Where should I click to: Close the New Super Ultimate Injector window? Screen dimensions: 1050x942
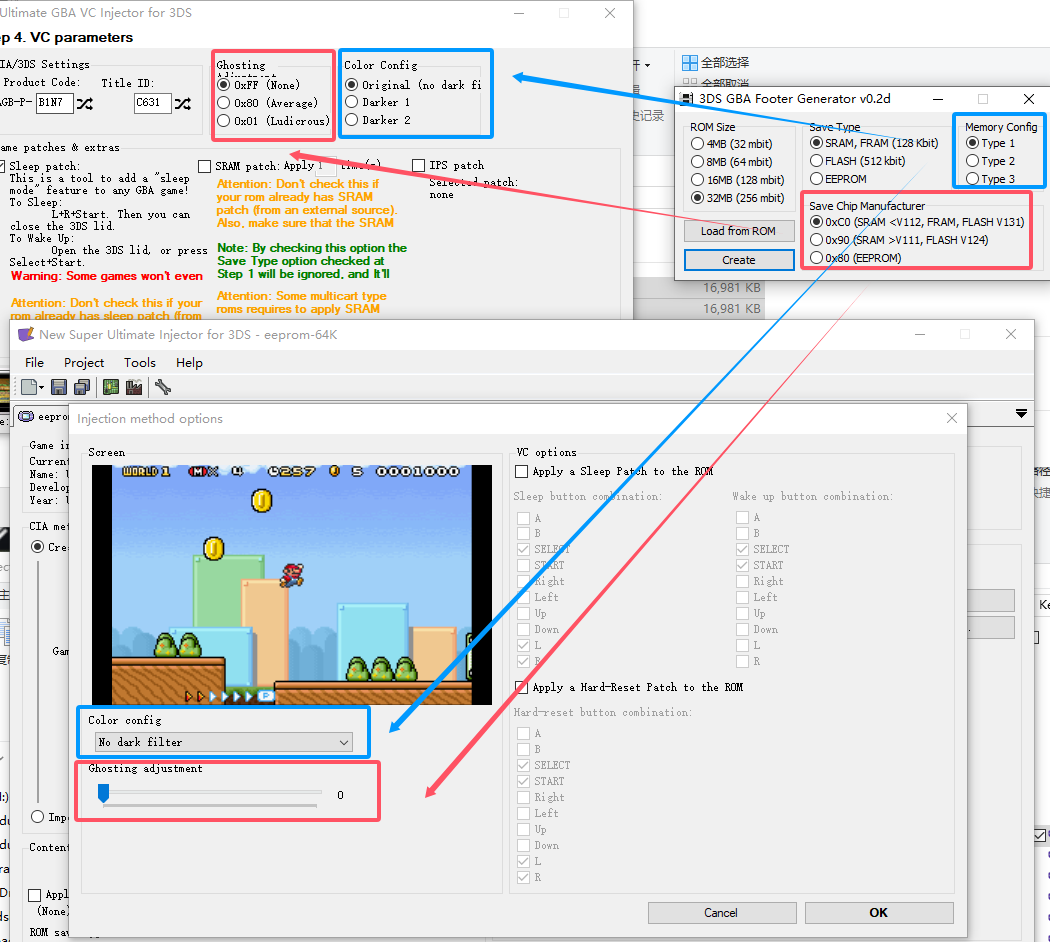(1011, 334)
